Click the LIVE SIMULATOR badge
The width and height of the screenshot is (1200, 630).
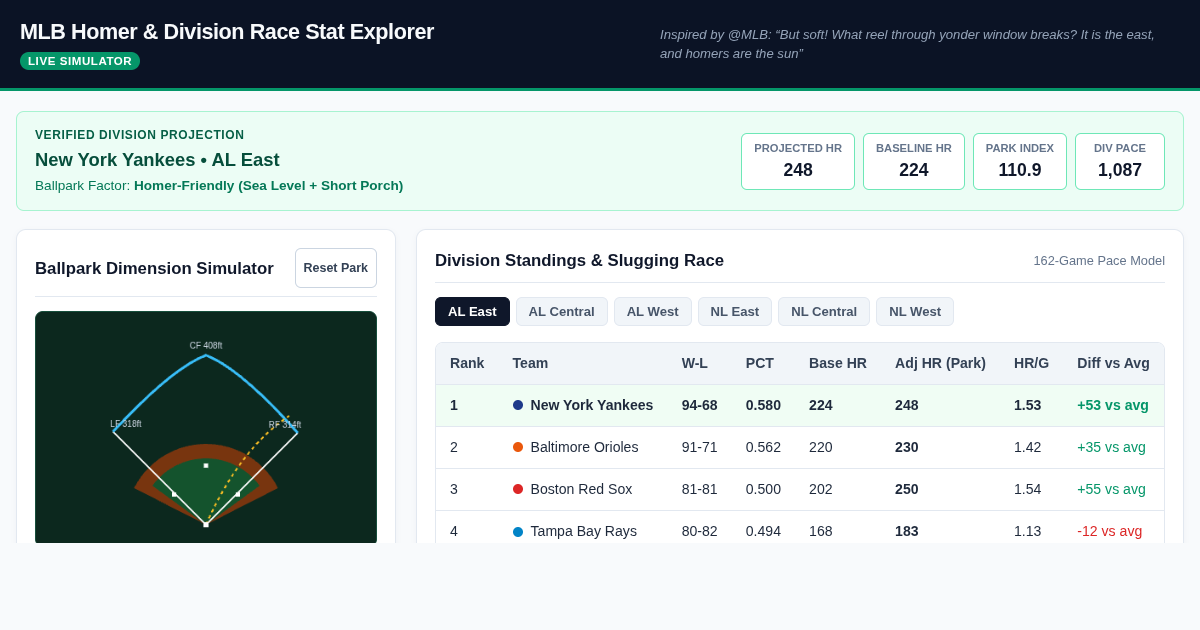click(x=80, y=61)
